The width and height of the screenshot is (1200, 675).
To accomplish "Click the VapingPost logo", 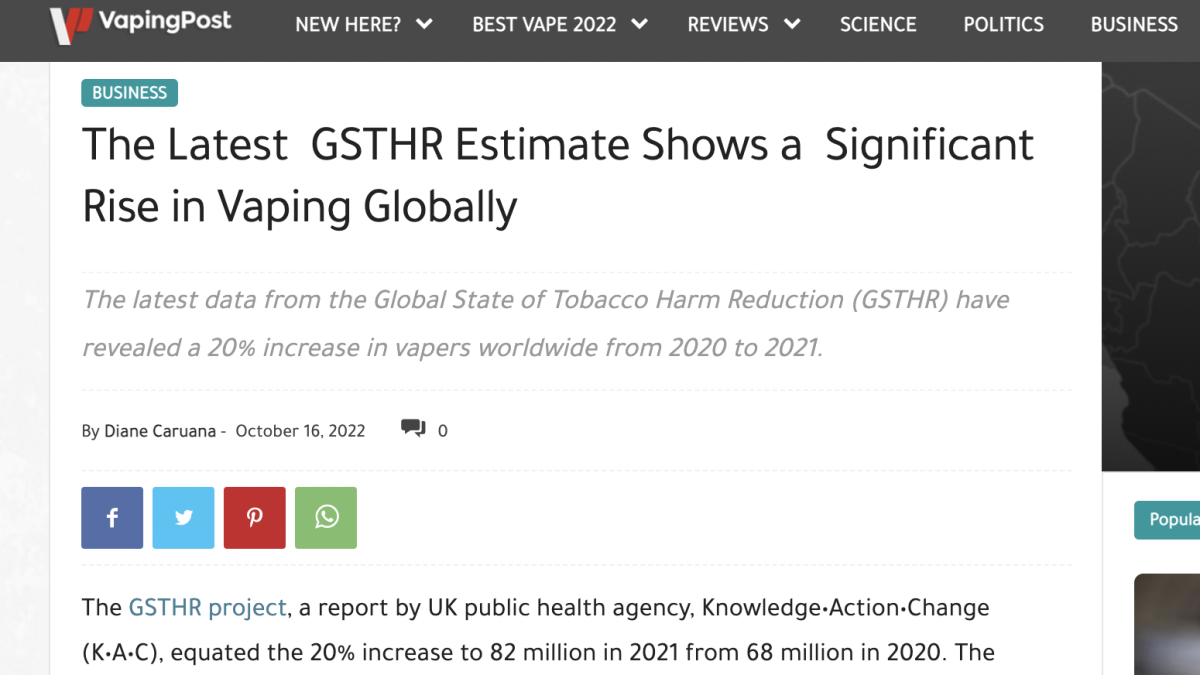I will coord(140,22).
